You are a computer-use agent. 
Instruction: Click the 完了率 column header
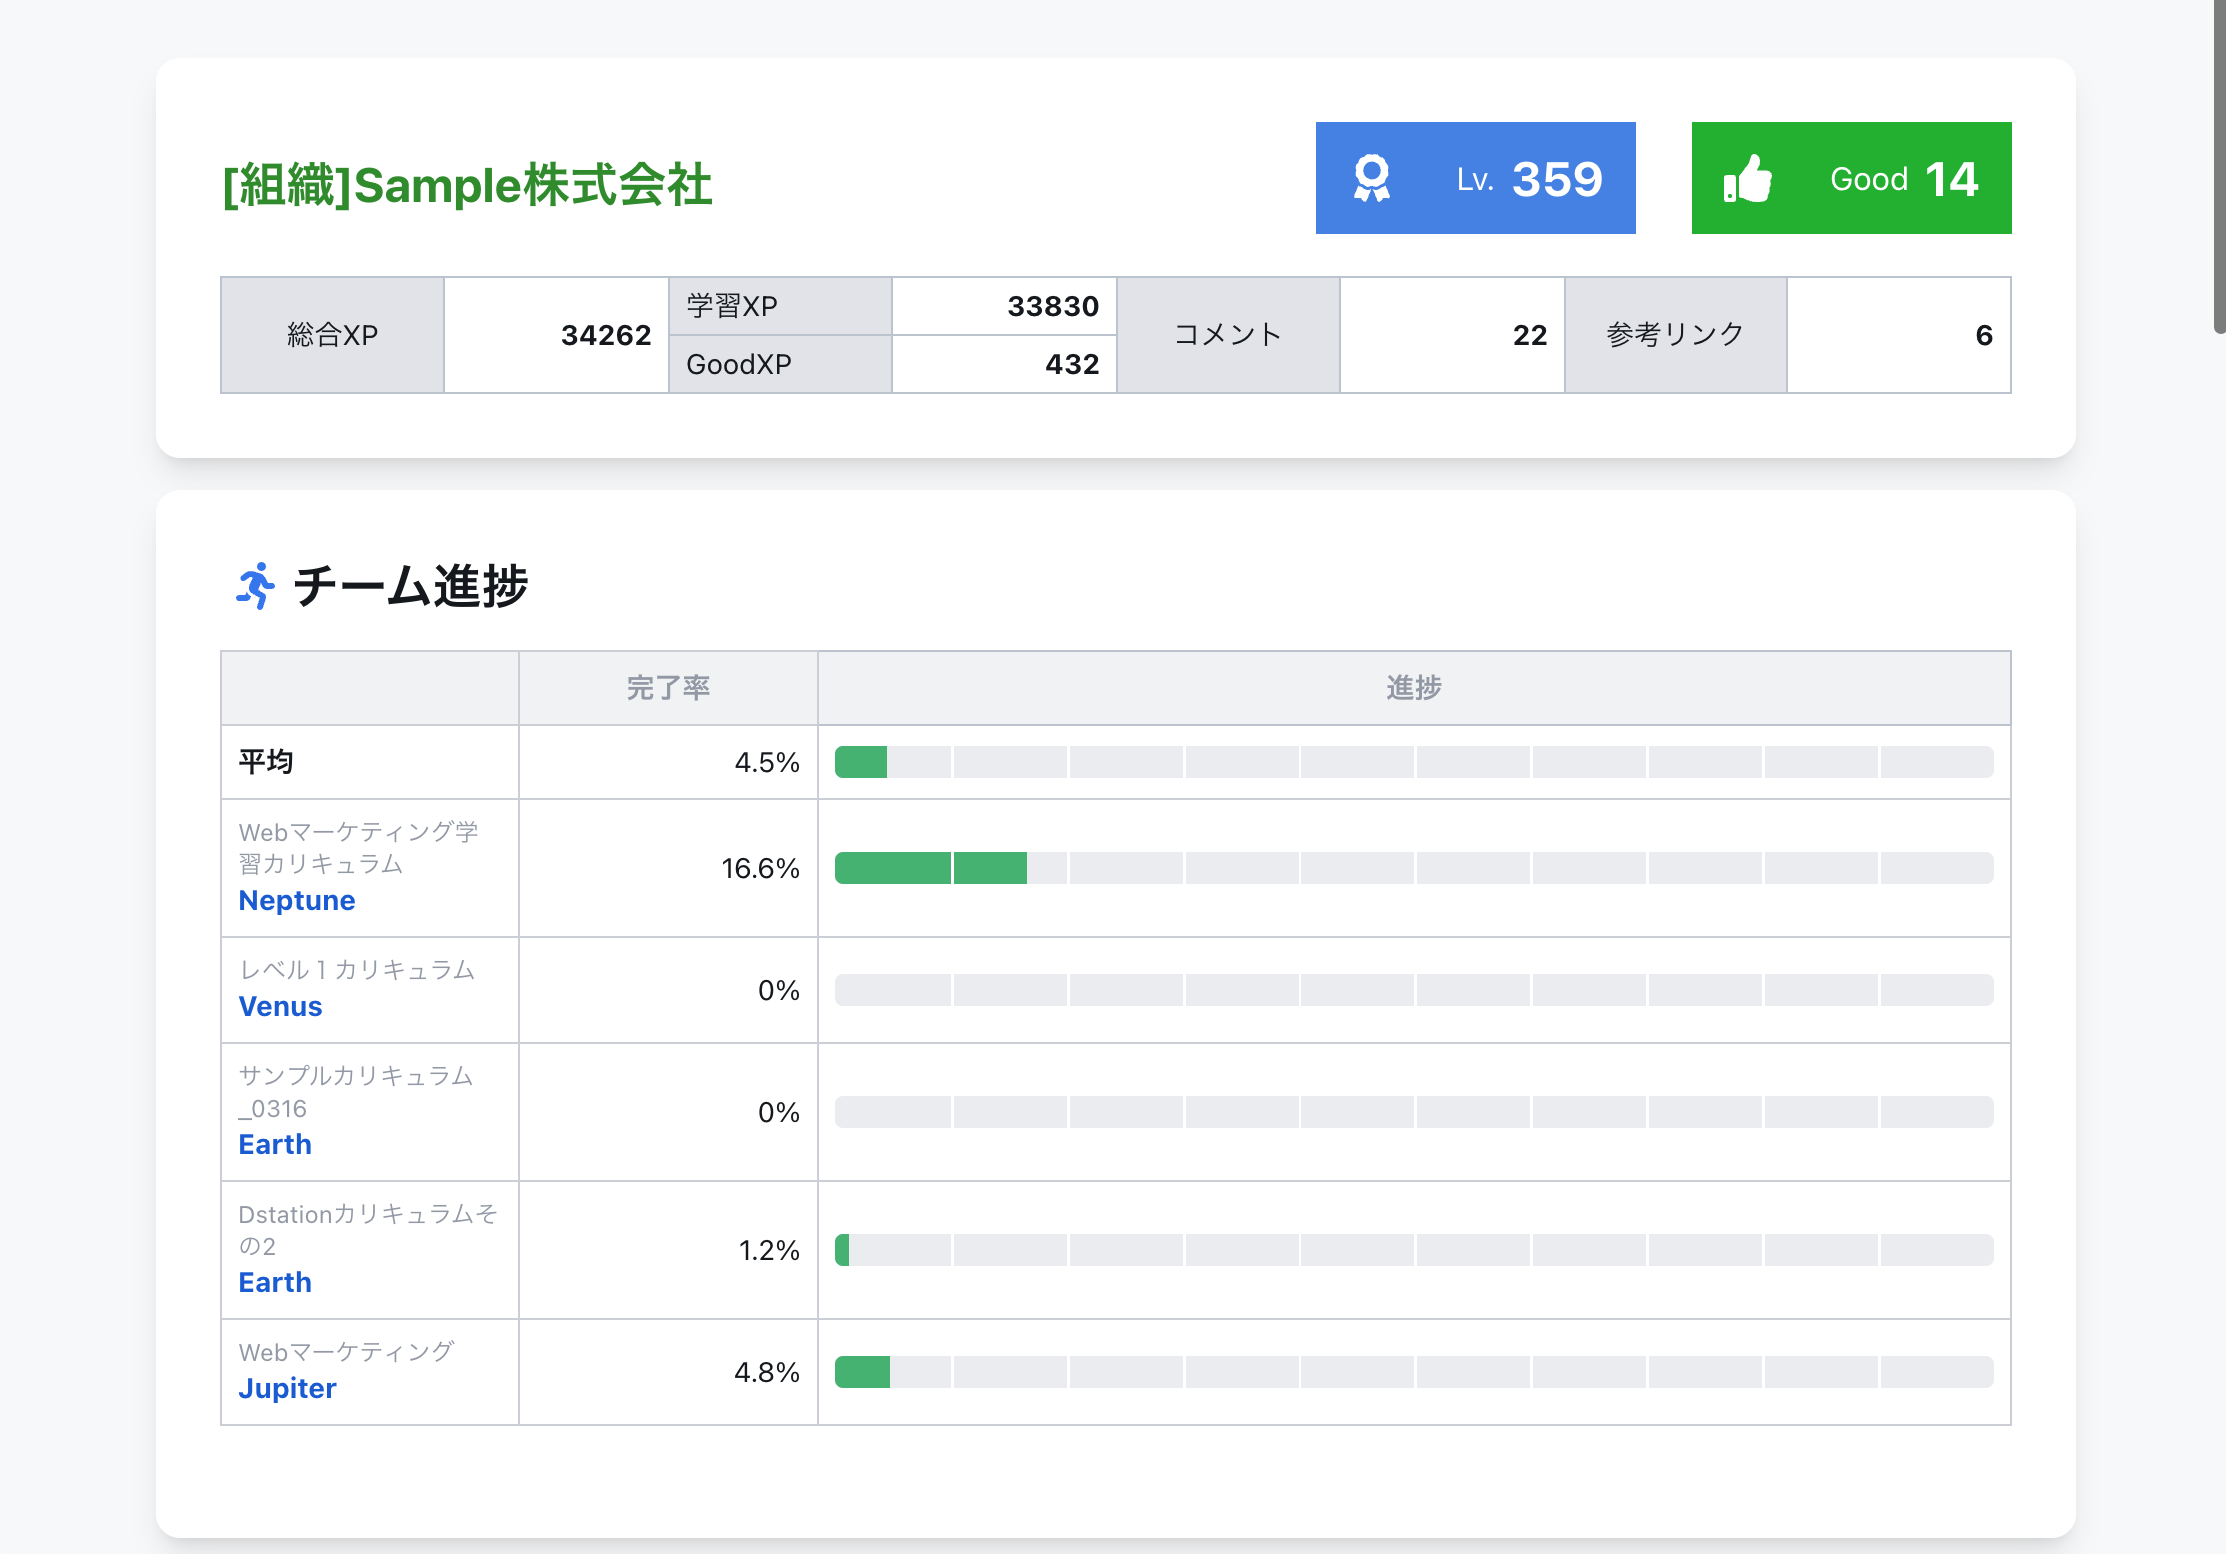pos(668,688)
